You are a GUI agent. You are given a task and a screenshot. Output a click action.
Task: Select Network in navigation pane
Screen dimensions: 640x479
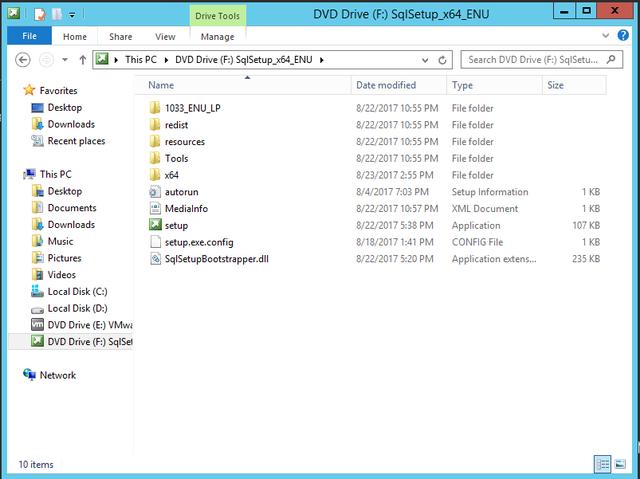click(58, 375)
